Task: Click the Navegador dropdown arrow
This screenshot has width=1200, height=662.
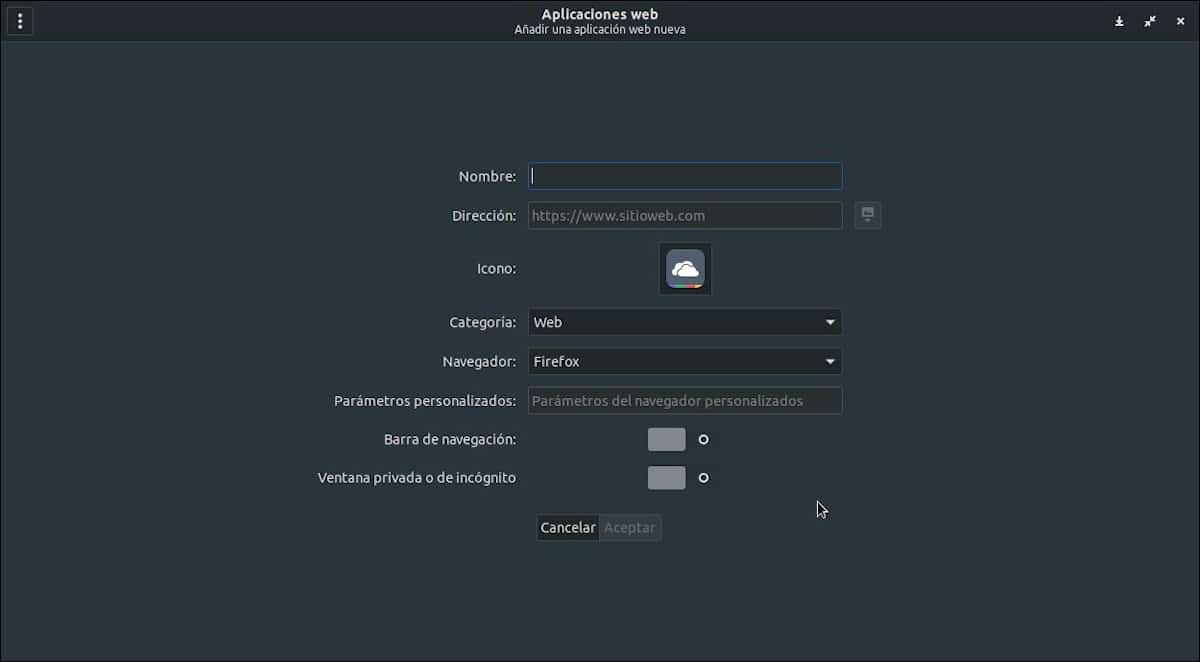Action: coord(829,361)
